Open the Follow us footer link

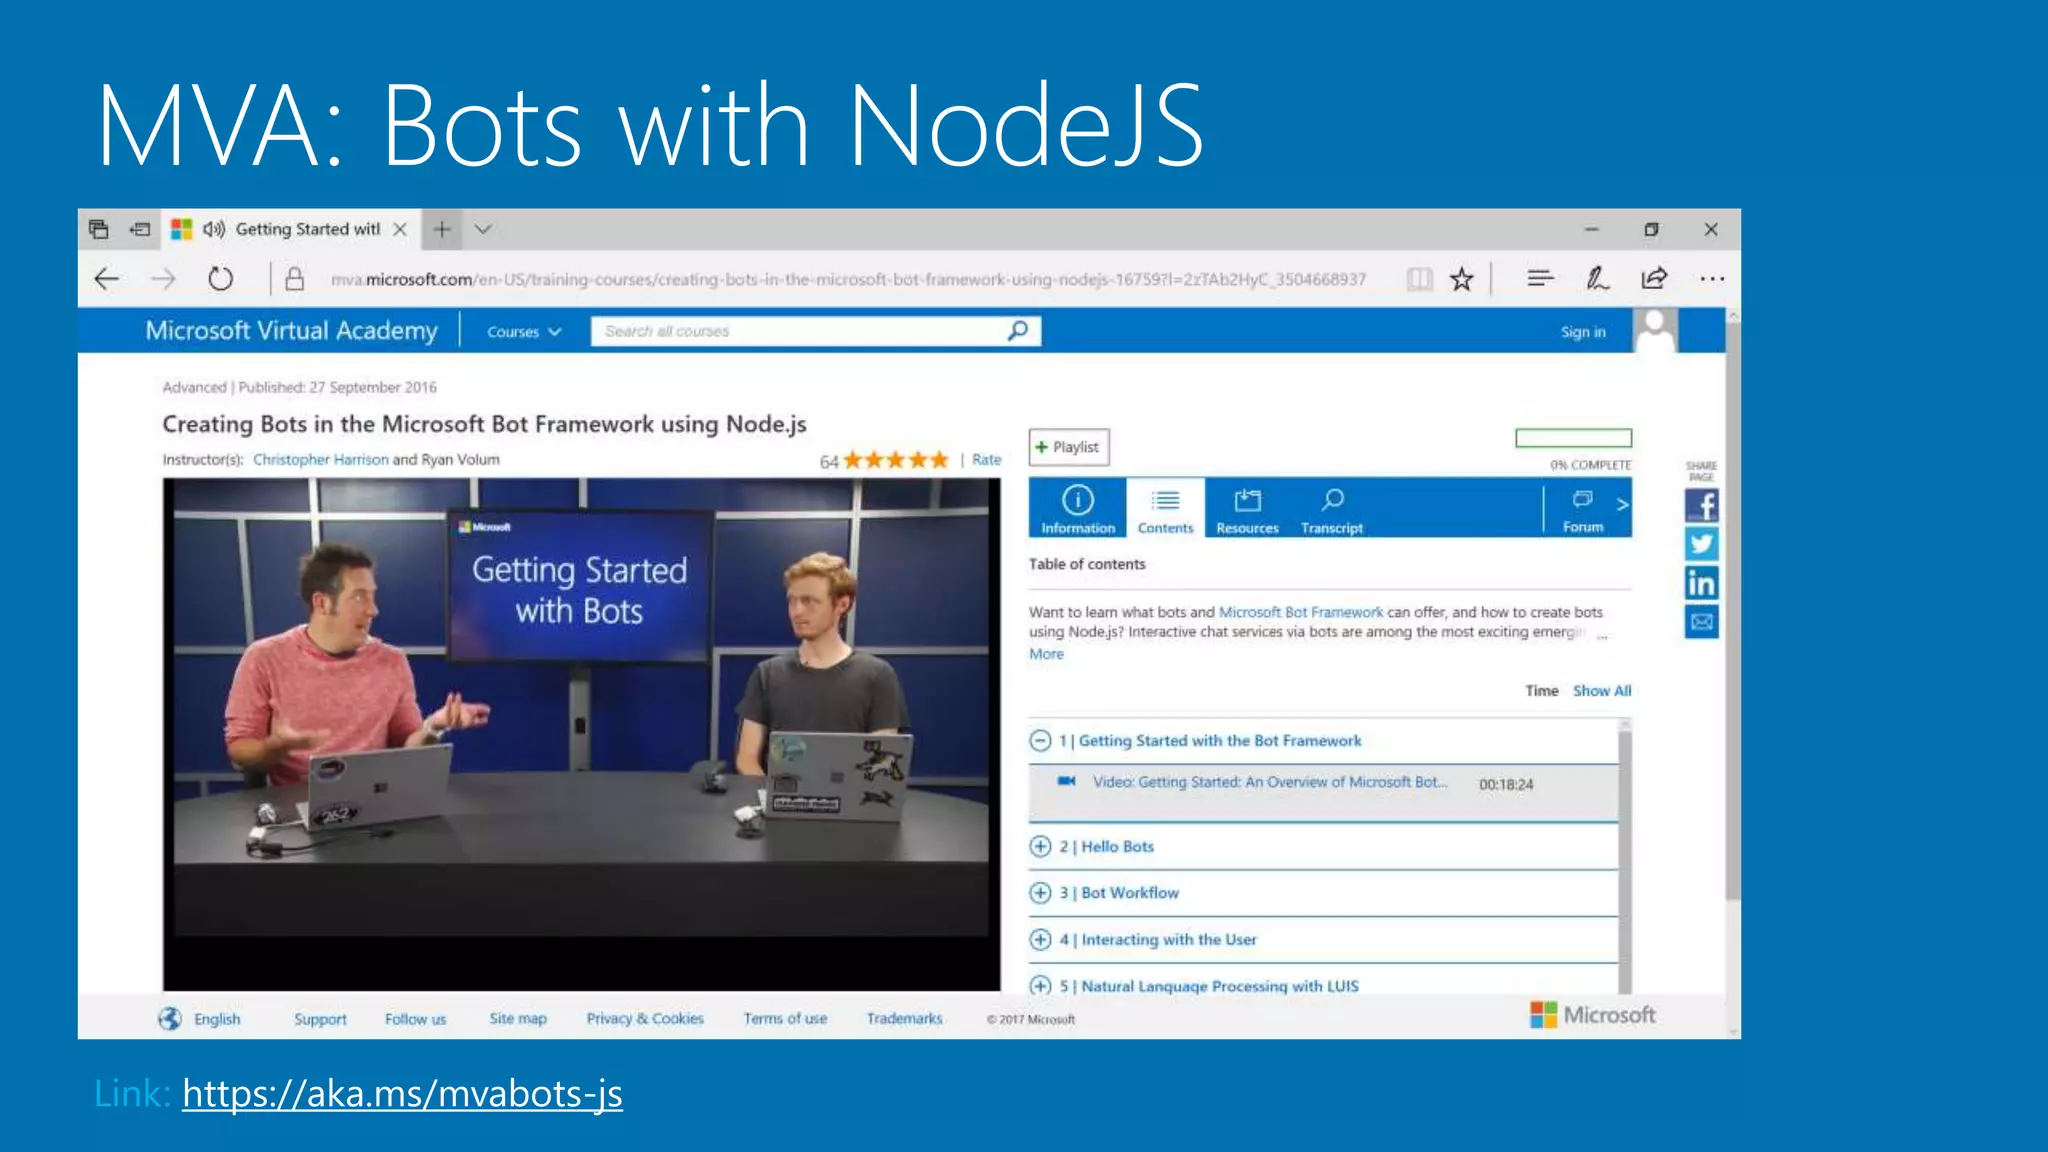tap(415, 1019)
